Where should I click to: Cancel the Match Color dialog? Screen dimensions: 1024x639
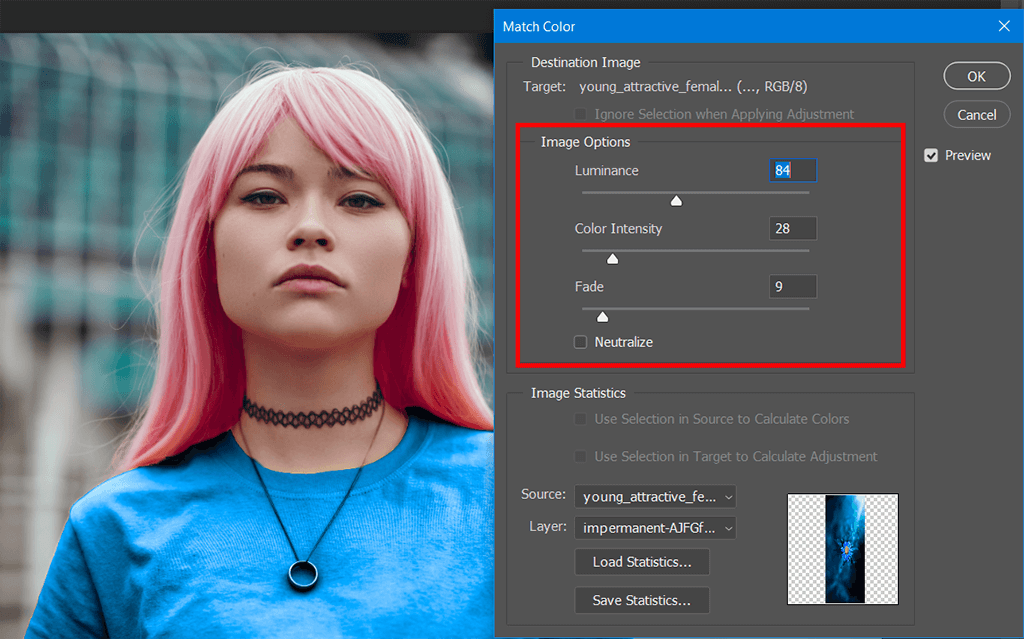point(976,115)
